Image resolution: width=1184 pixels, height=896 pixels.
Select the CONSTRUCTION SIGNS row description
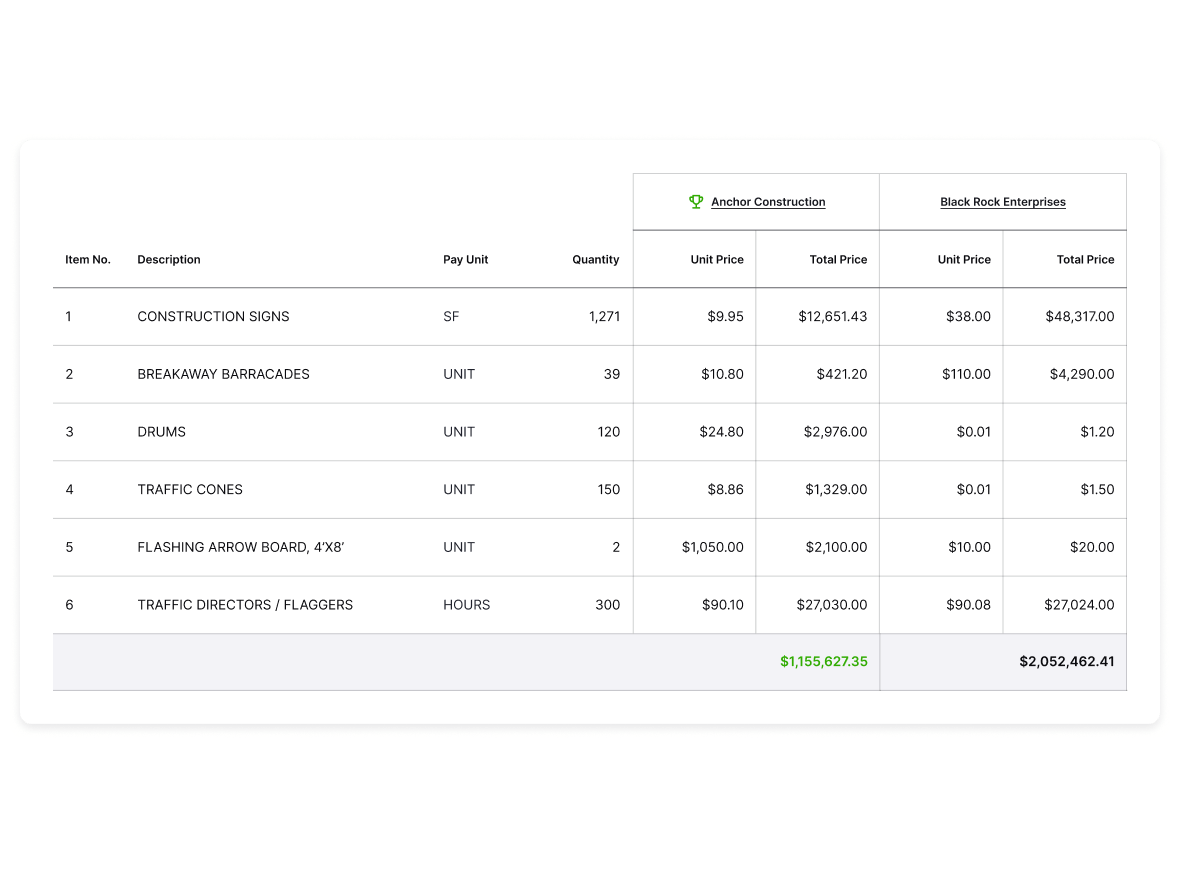point(213,317)
